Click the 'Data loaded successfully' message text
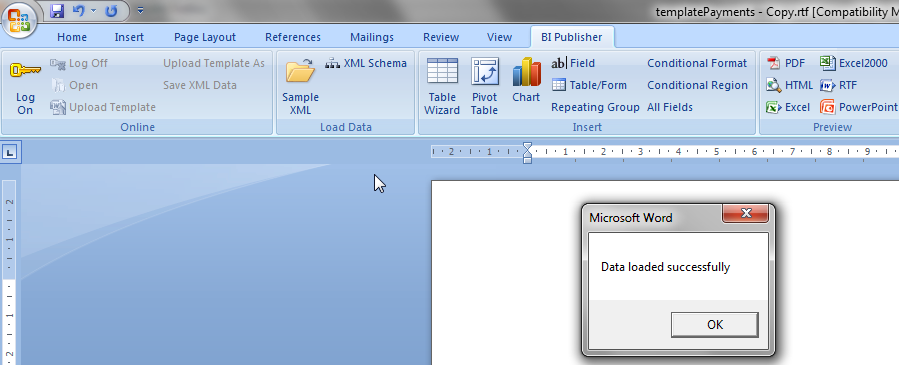The height and width of the screenshot is (365, 899). point(666,267)
